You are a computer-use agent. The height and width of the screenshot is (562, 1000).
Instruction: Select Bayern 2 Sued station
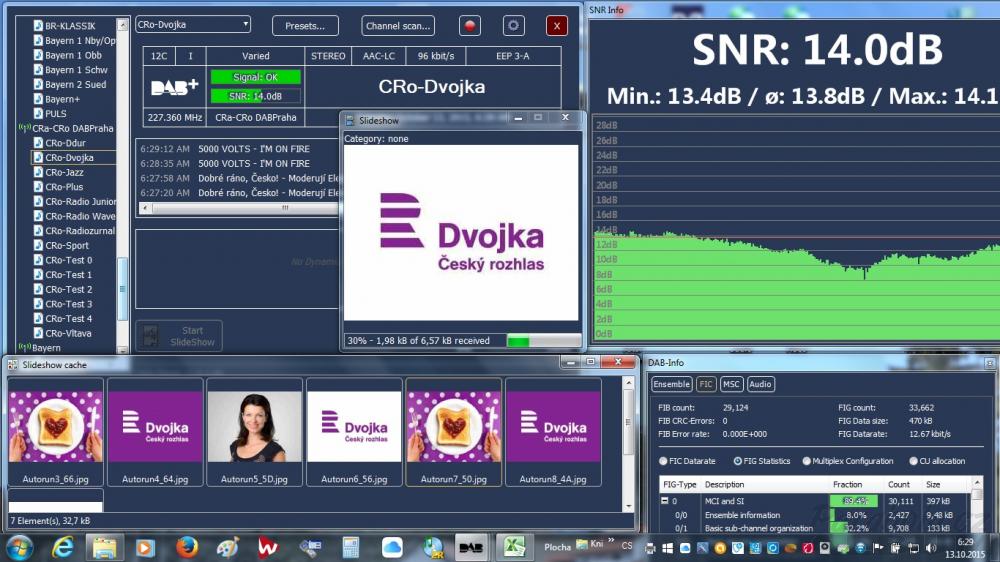click(76, 84)
